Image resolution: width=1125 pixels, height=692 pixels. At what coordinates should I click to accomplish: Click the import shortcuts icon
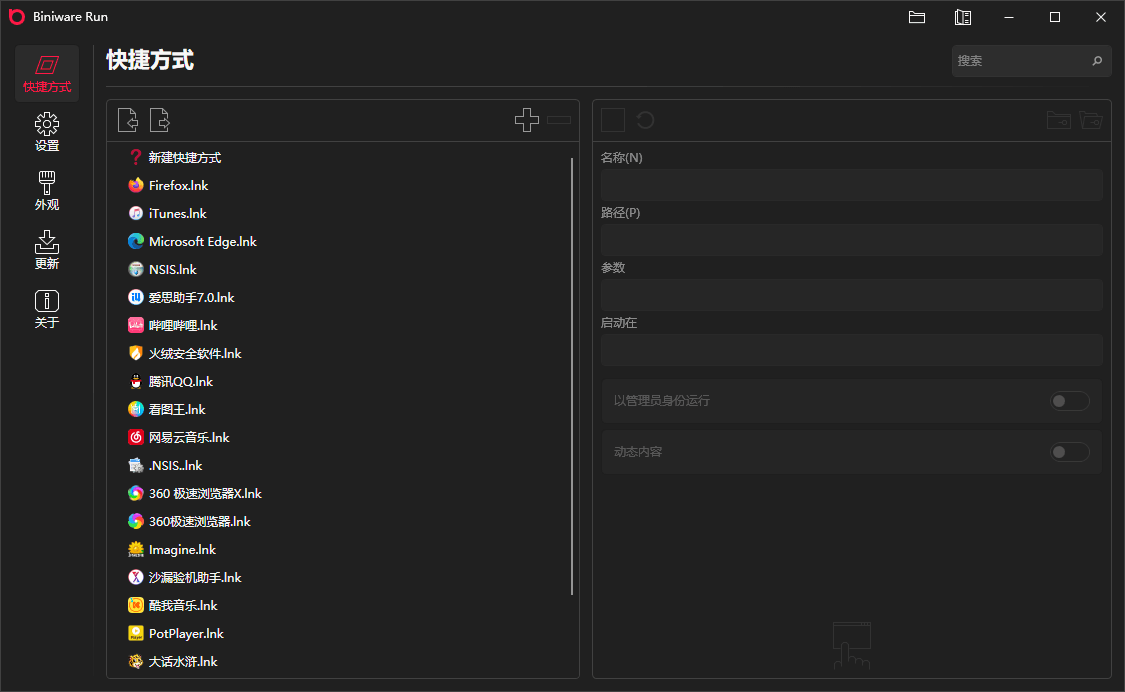[127, 120]
